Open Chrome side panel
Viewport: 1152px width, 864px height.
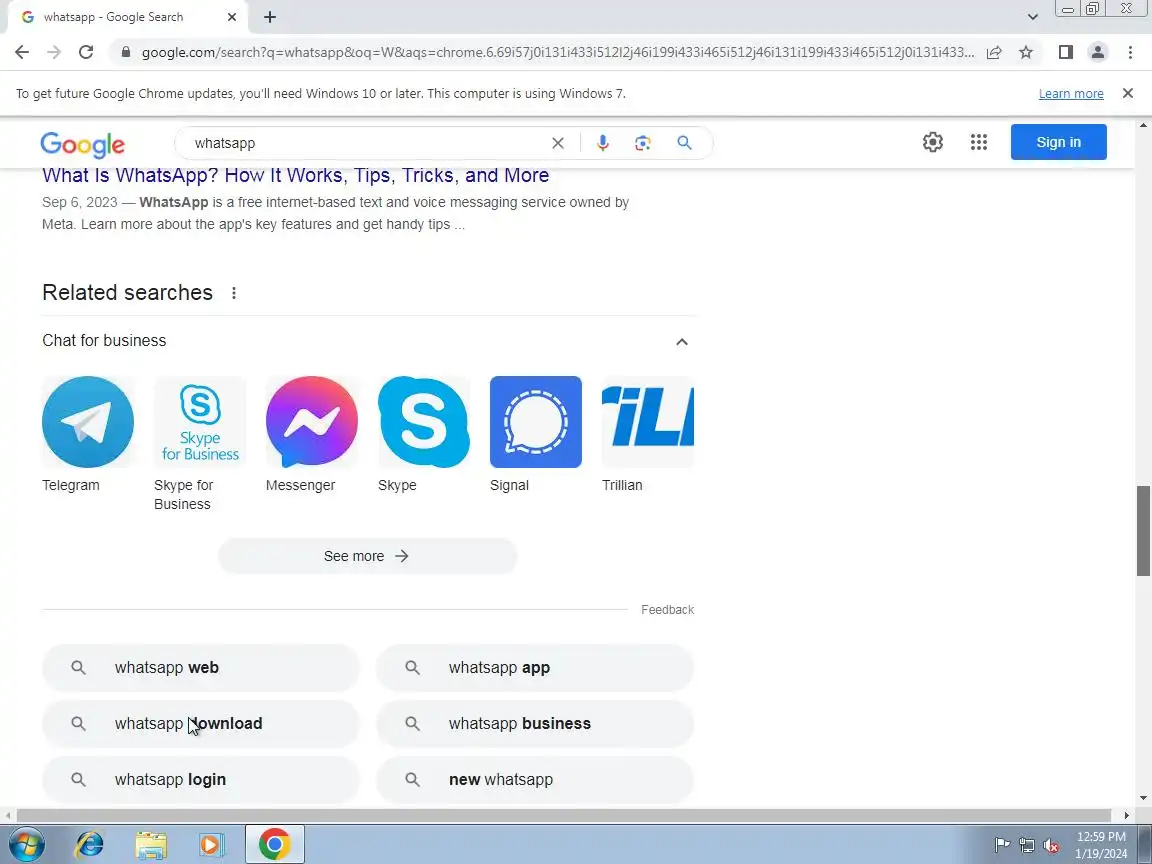[1065, 52]
